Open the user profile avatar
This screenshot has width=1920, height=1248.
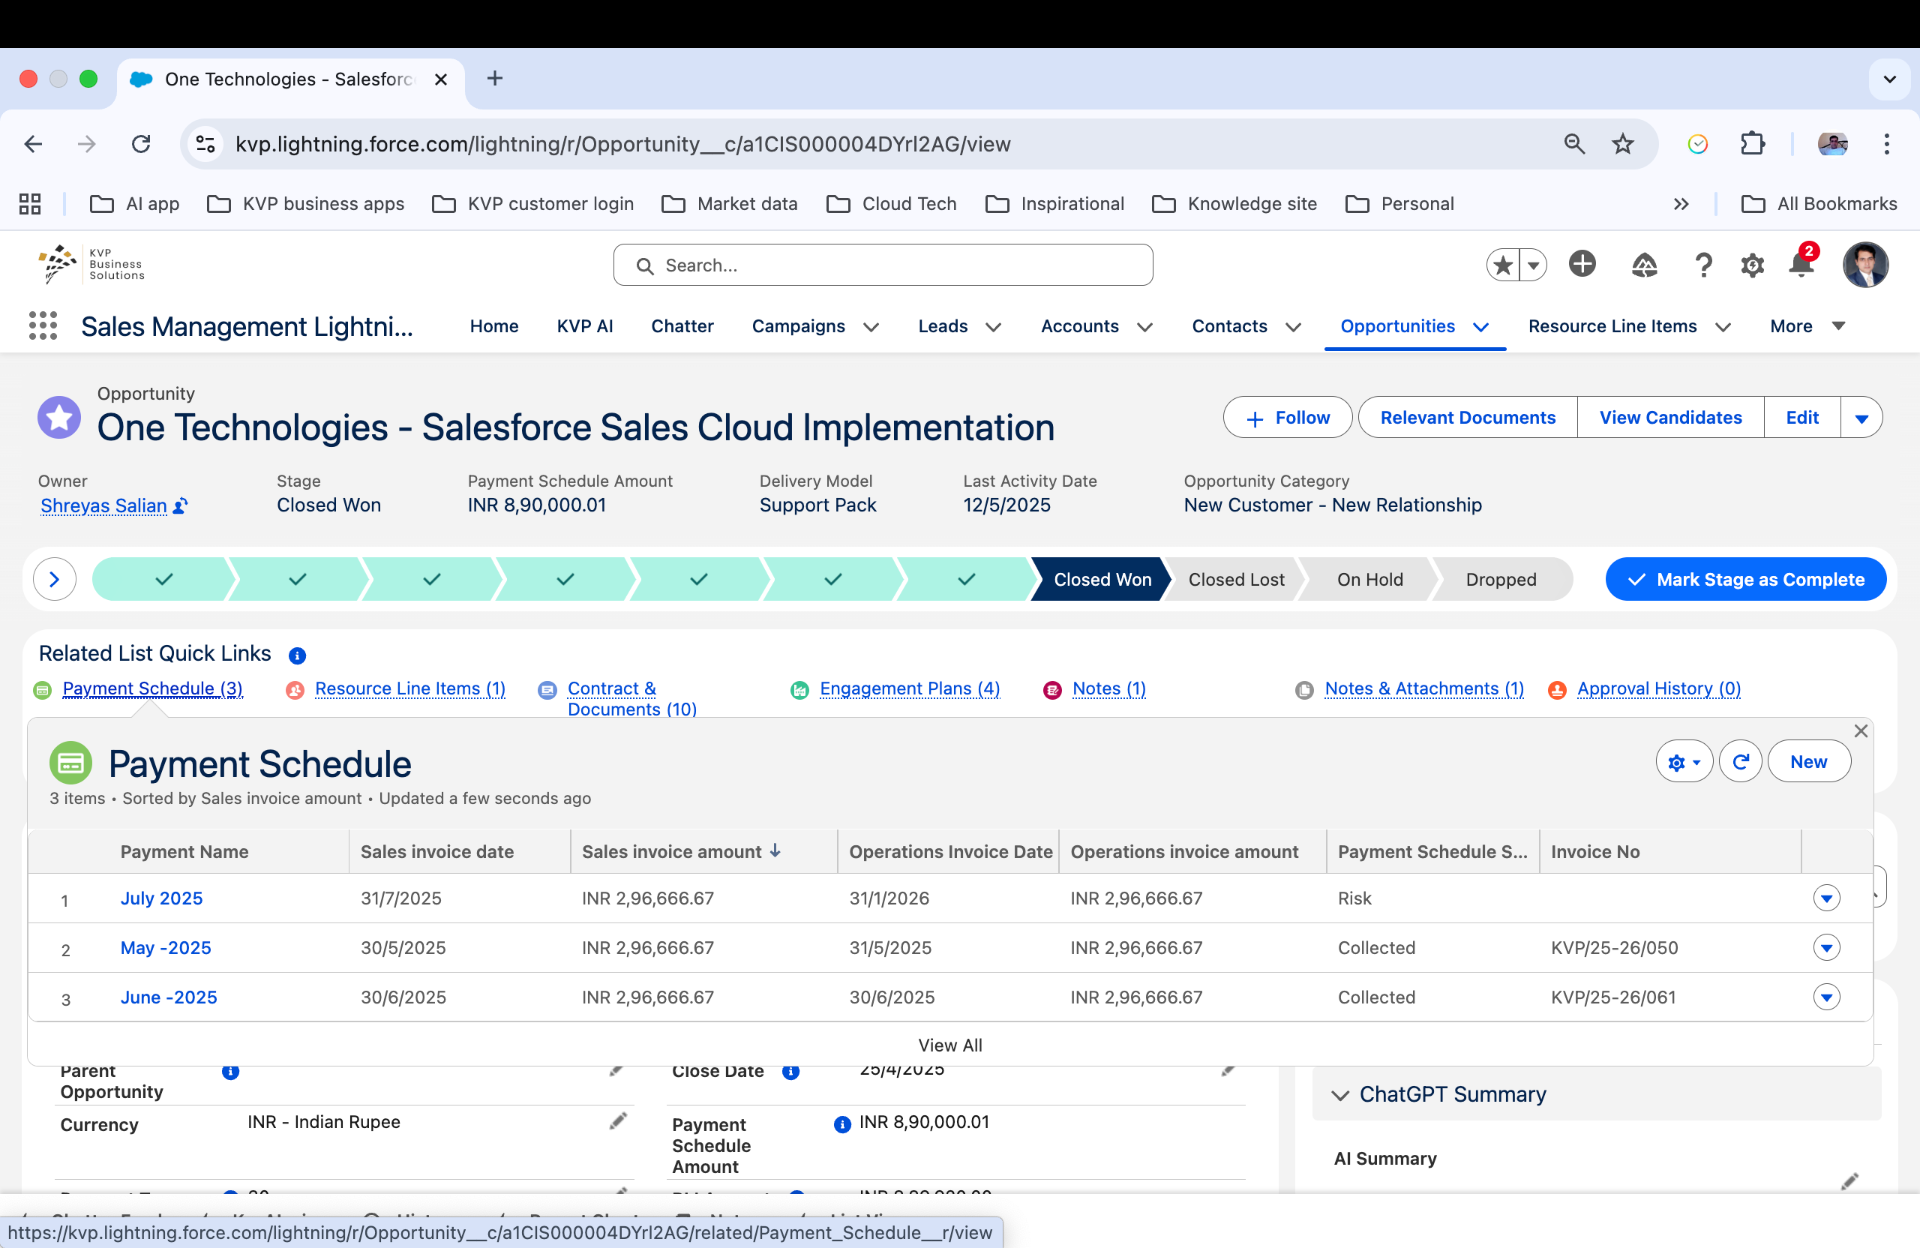coord(1865,265)
